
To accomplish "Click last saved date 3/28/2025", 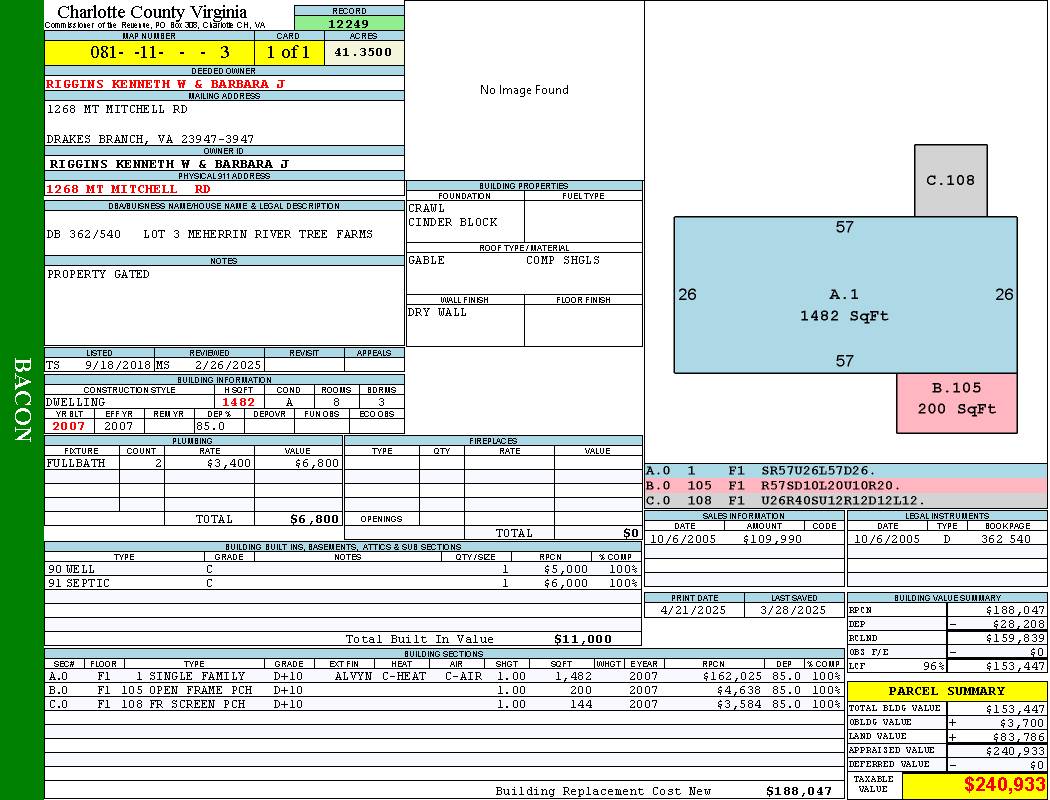I will (794, 610).
